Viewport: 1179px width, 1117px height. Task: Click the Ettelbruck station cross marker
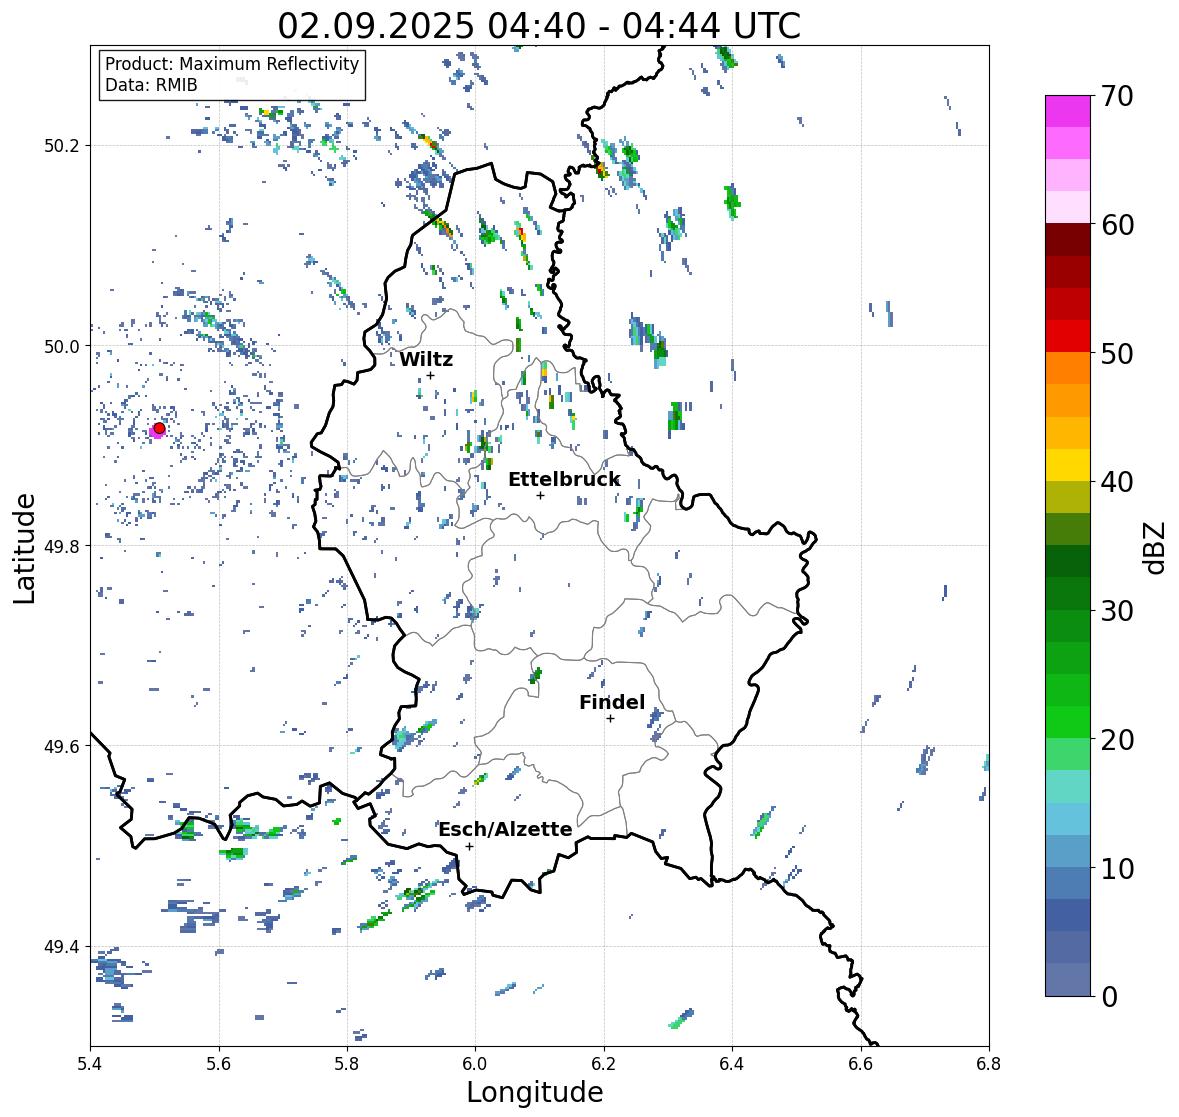[540, 495]
